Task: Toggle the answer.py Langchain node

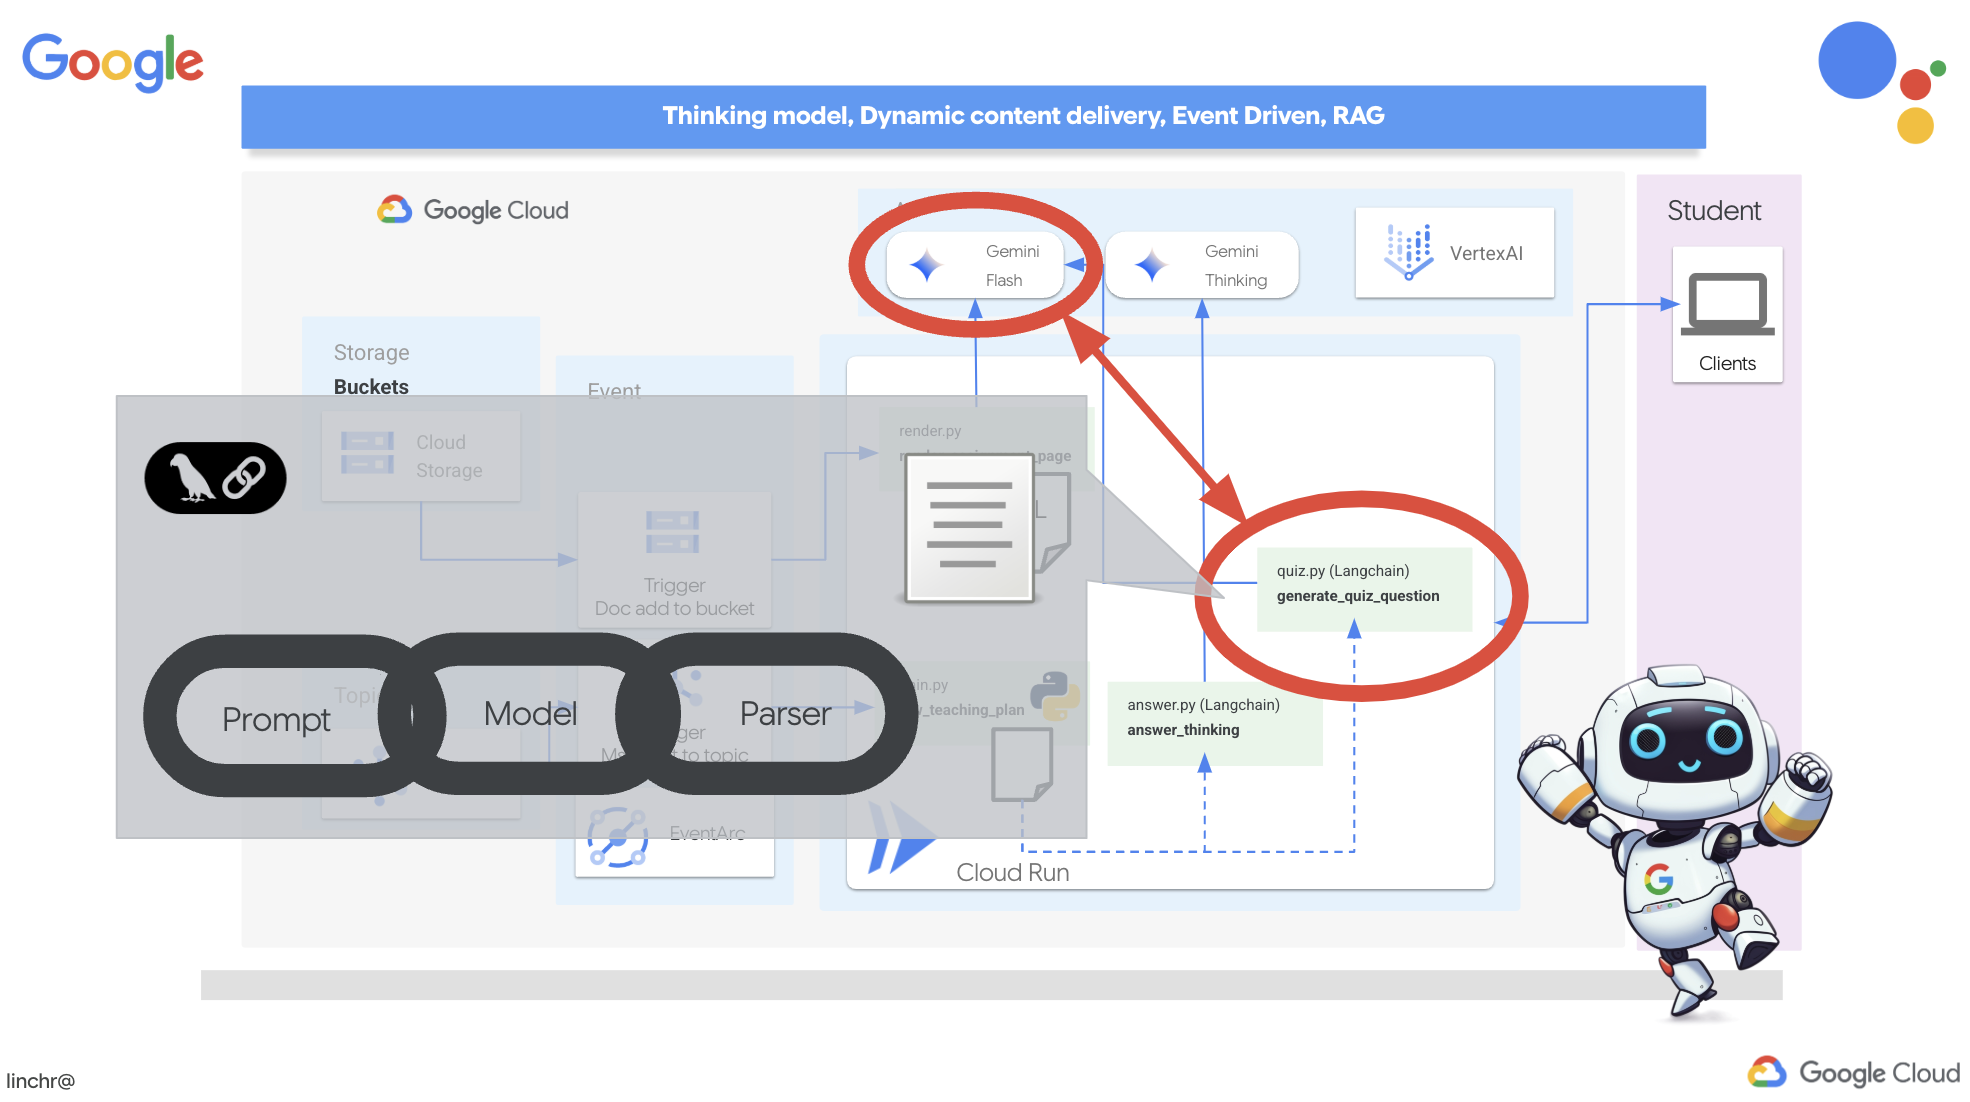Action: pyautogui.click(x=1208, y=716)
